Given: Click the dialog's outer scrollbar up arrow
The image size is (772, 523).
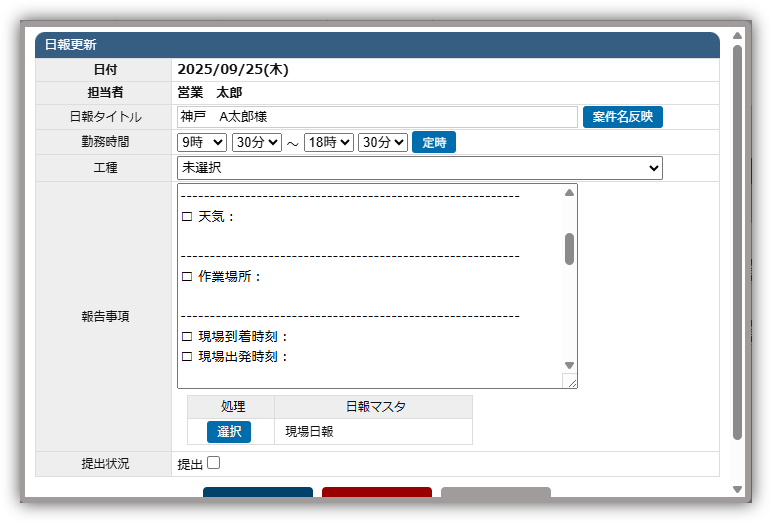Looking at the screenshot, I should tap(737, 36).
